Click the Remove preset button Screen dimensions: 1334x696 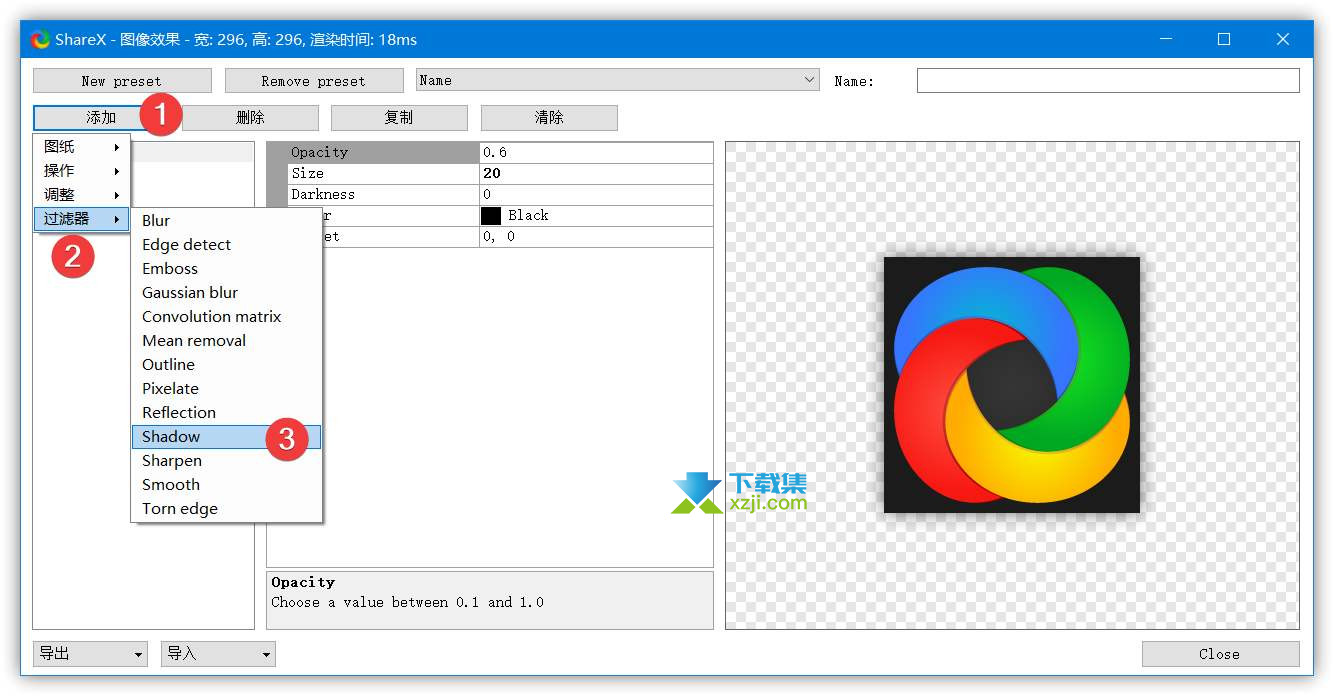(x=314, y=81)
